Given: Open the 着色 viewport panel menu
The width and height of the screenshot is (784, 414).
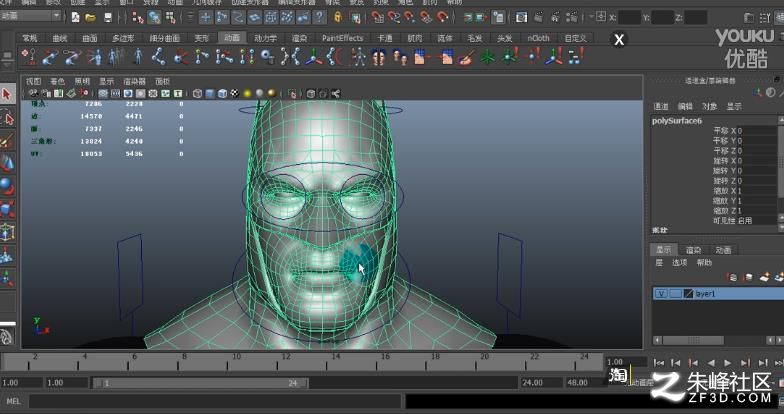Looking at the screenshot, I should point(58,81).
